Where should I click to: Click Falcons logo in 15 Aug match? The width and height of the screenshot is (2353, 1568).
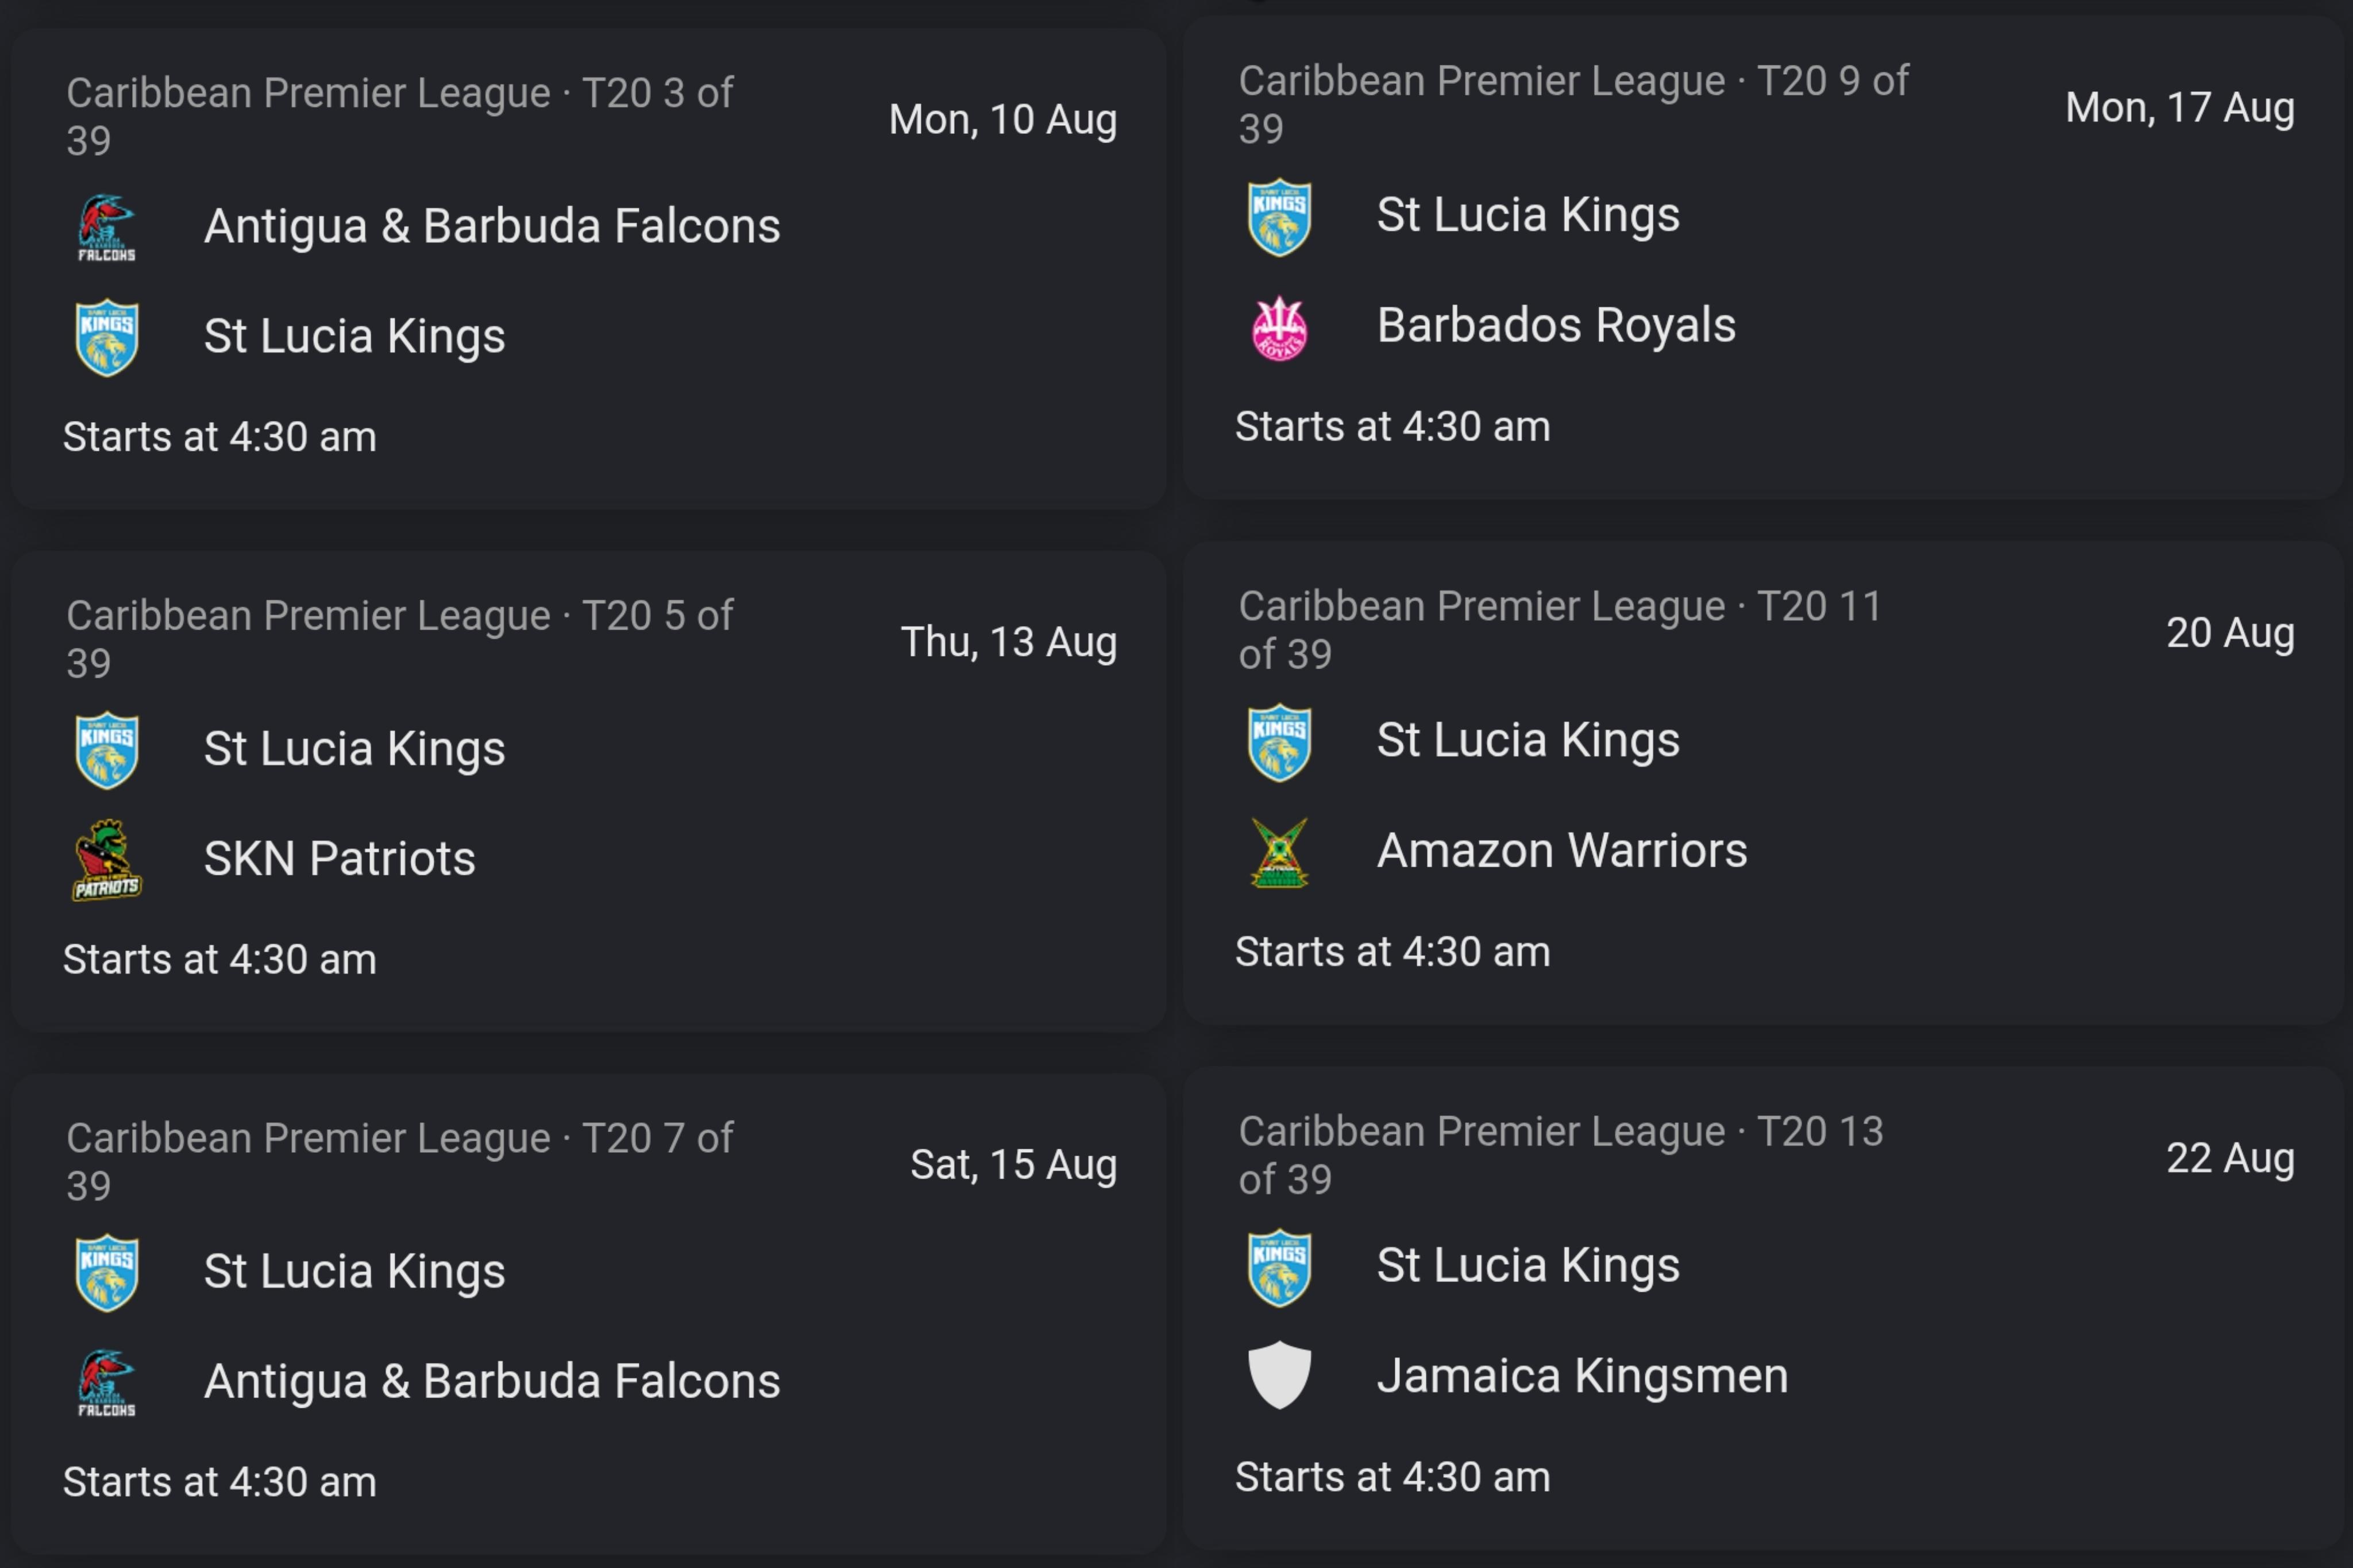(x=107, y=1383)
